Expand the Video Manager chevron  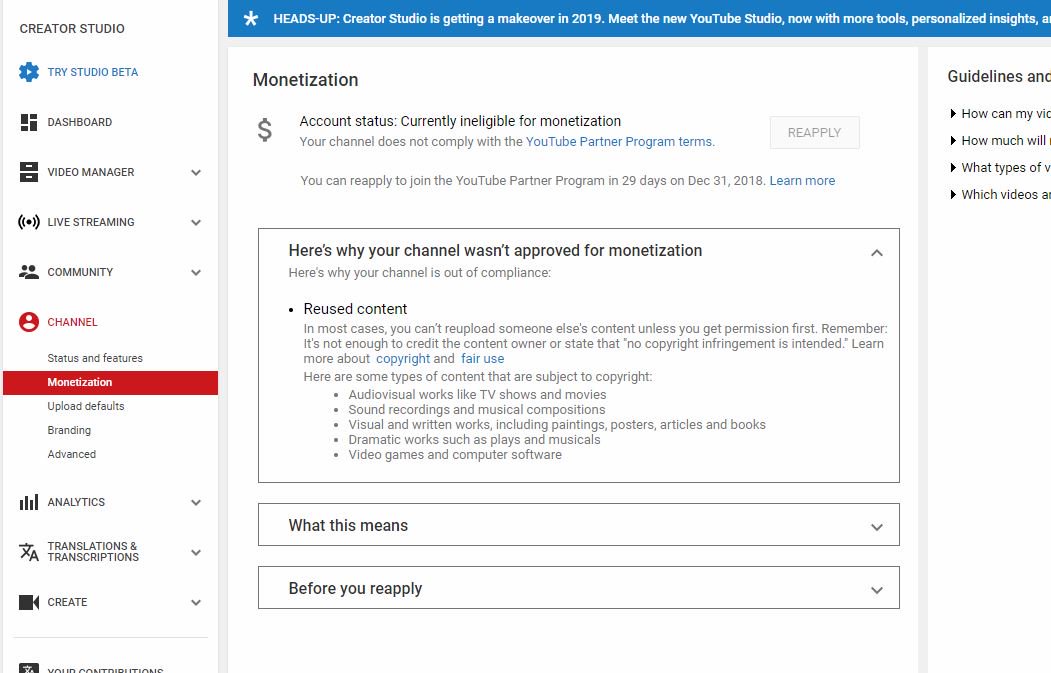(x=196, y=172)
